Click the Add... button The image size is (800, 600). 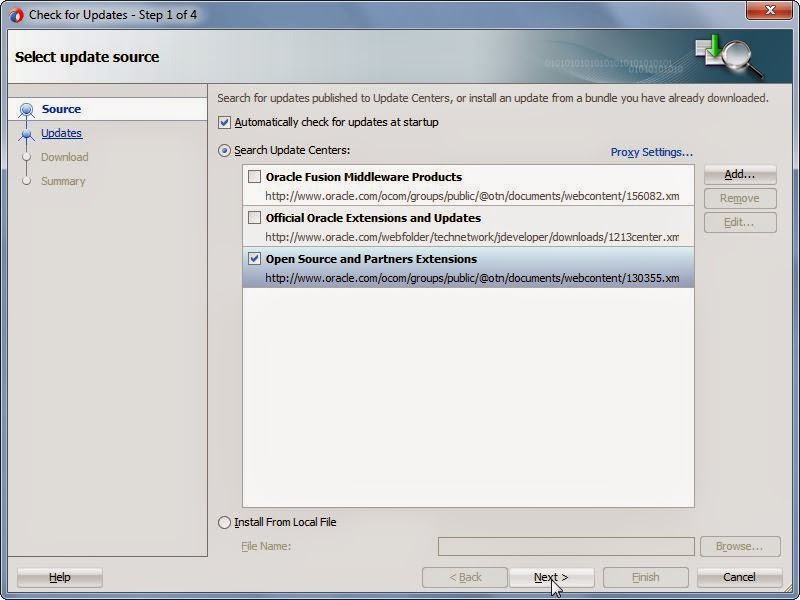[x=740, y=174]
